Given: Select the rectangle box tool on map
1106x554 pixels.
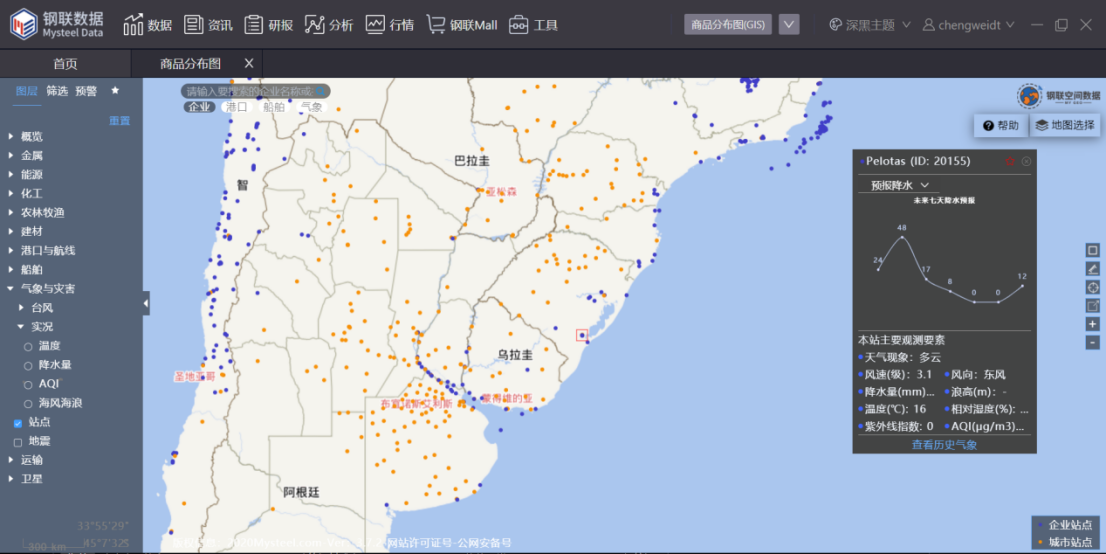Looking at the screenshot, I should point(1093,251).
